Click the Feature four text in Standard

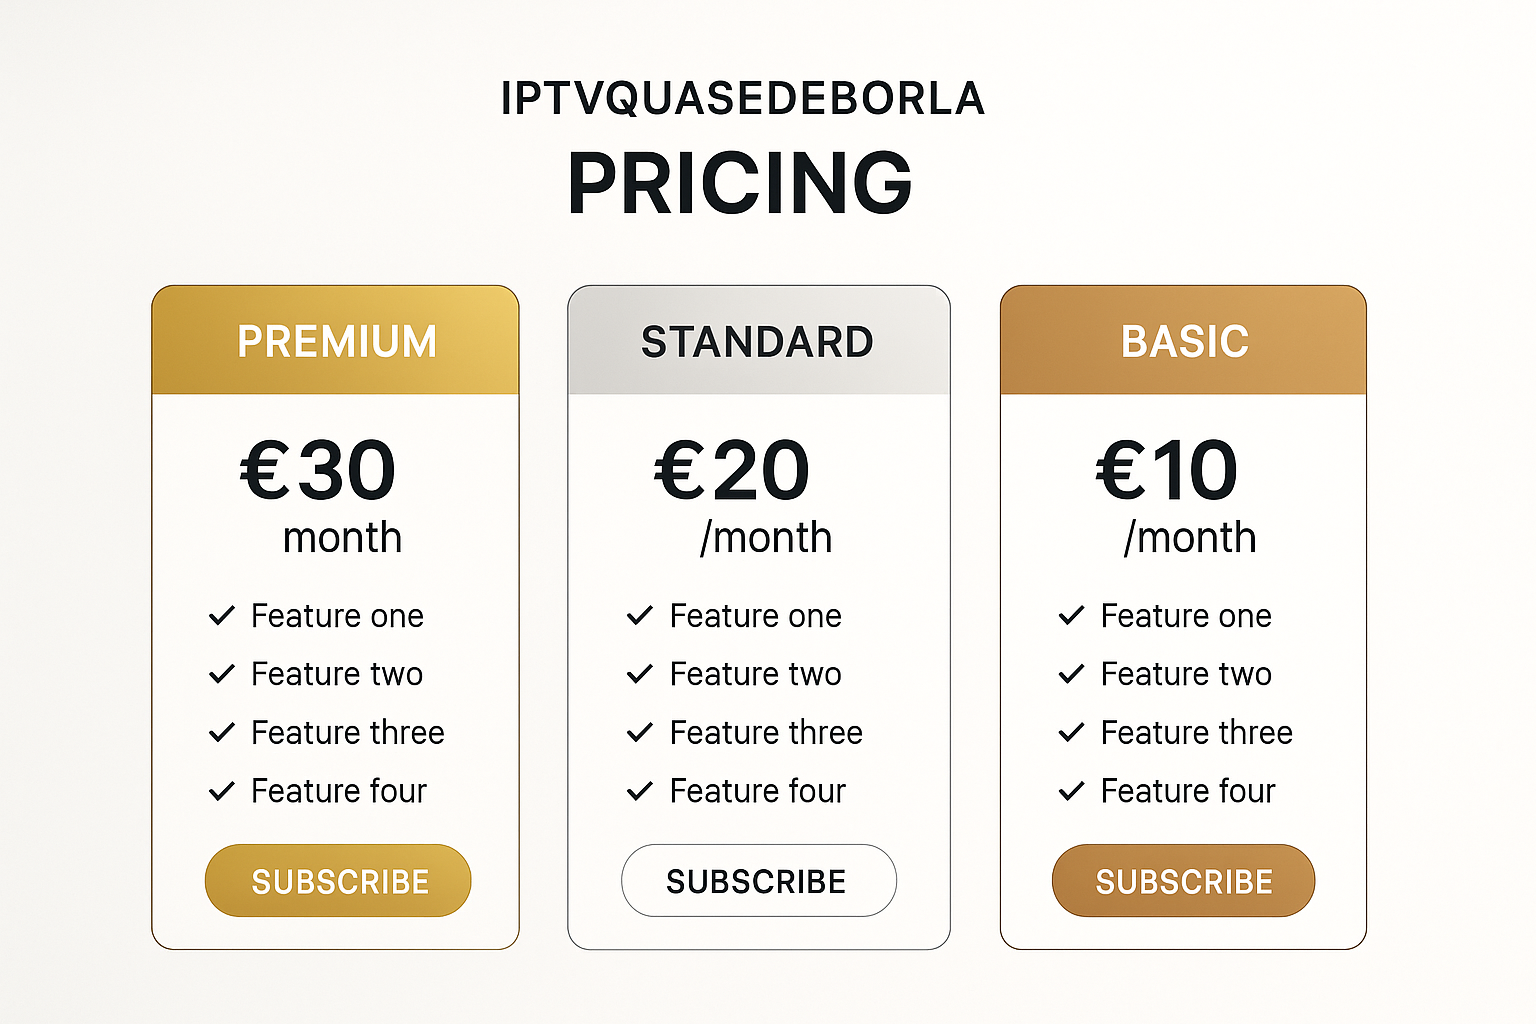pos(758,791)
